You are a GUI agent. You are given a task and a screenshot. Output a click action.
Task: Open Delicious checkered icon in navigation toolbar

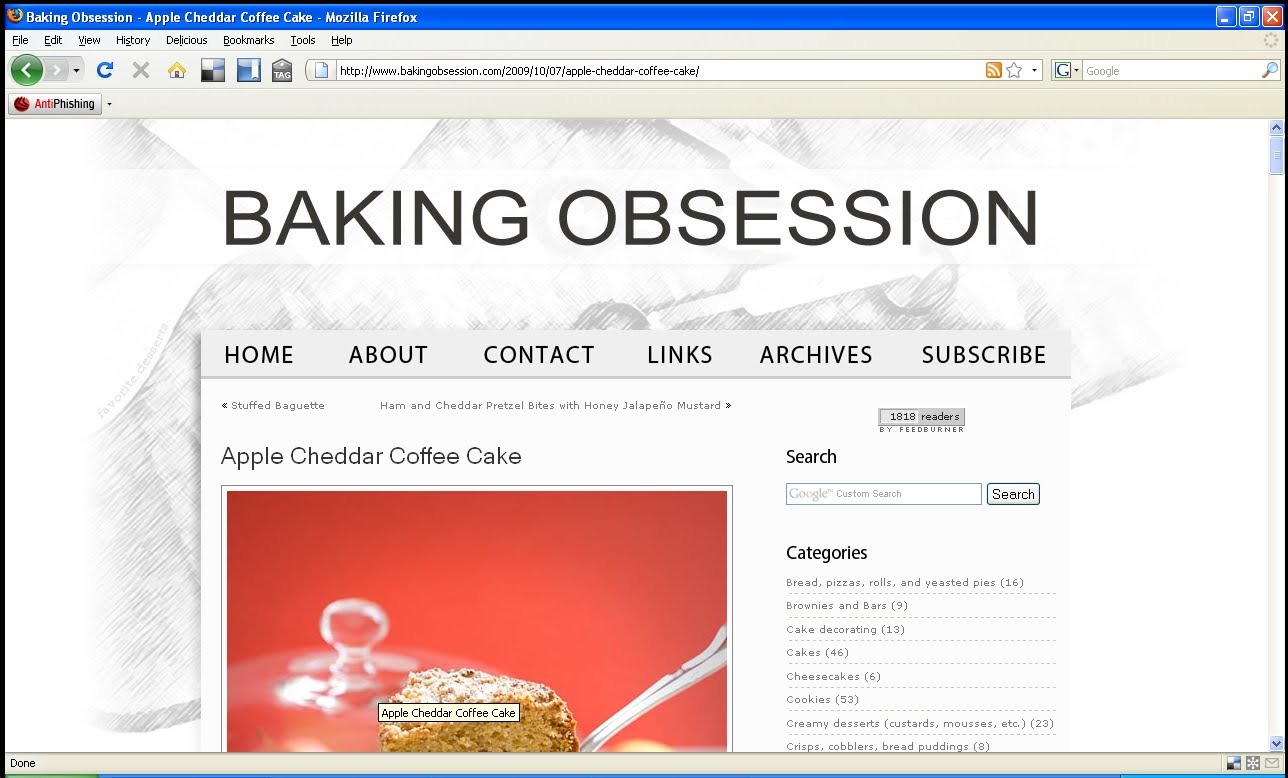[213, 70]
